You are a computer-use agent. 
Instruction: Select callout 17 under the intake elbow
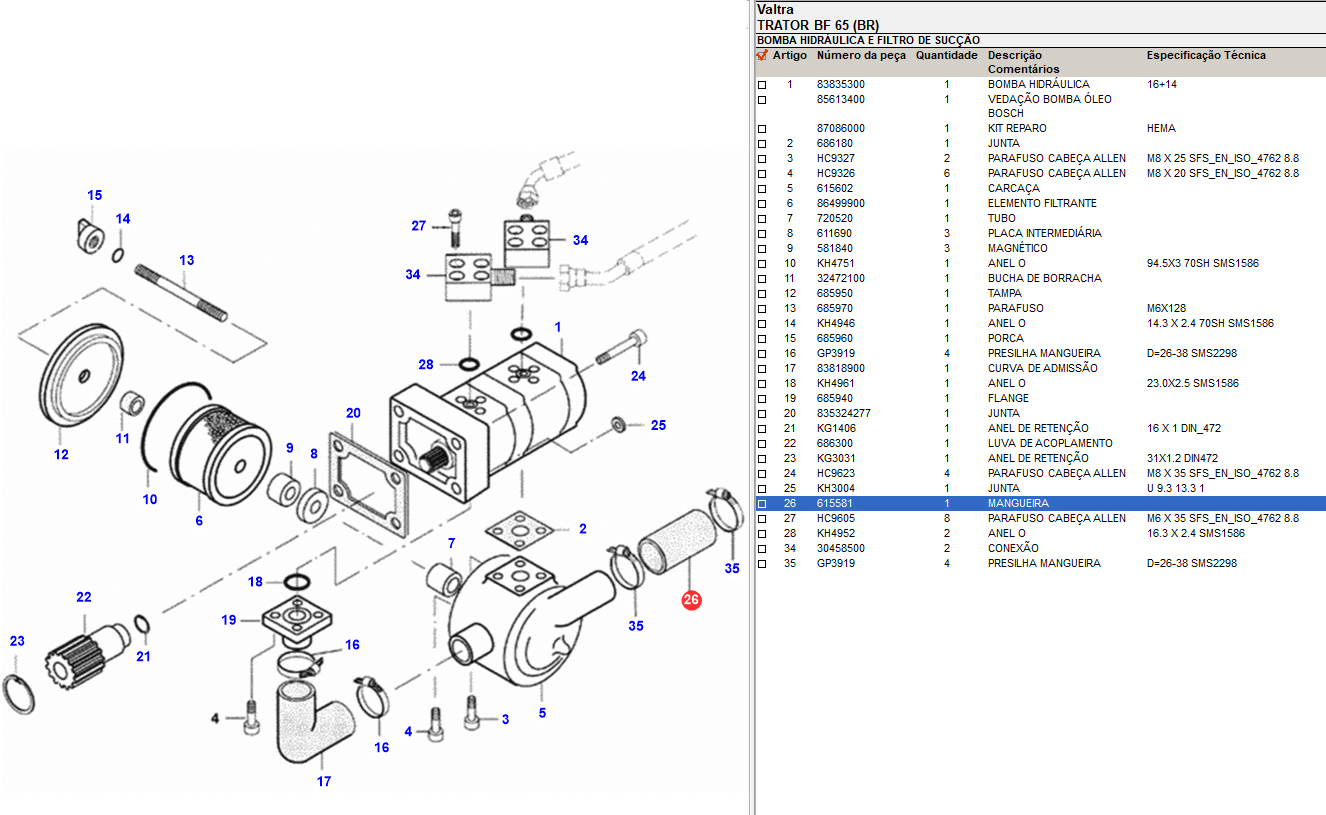coord(324,781)
